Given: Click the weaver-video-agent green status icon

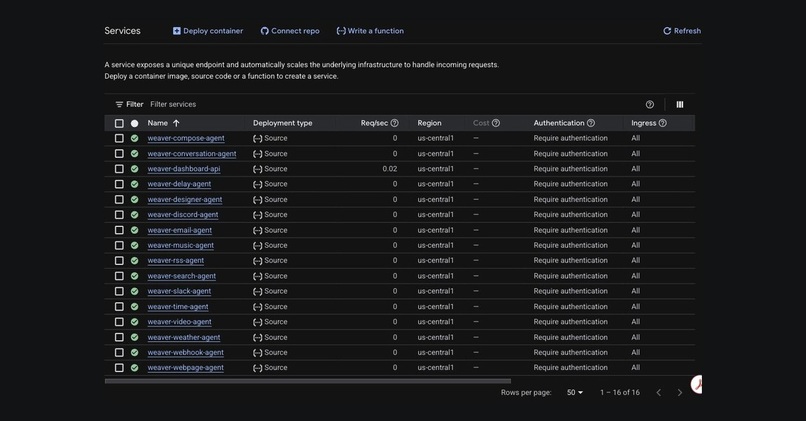Looking at the screenshot, I should coord(134,322).
